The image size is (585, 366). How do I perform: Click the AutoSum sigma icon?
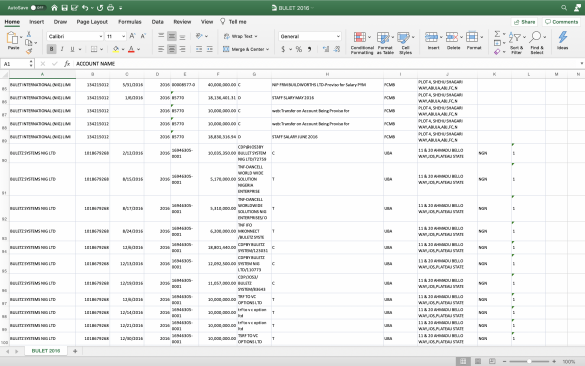point(497,34)
